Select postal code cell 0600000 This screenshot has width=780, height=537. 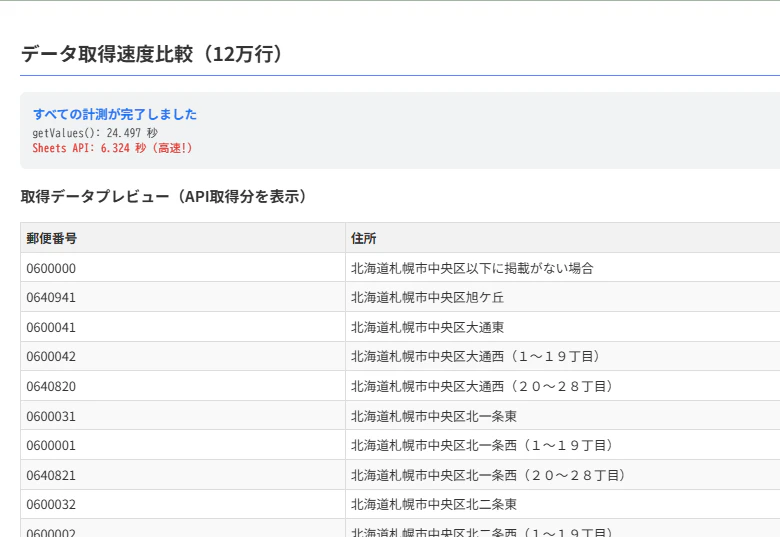pyautogui.click(x=183, y=268)
